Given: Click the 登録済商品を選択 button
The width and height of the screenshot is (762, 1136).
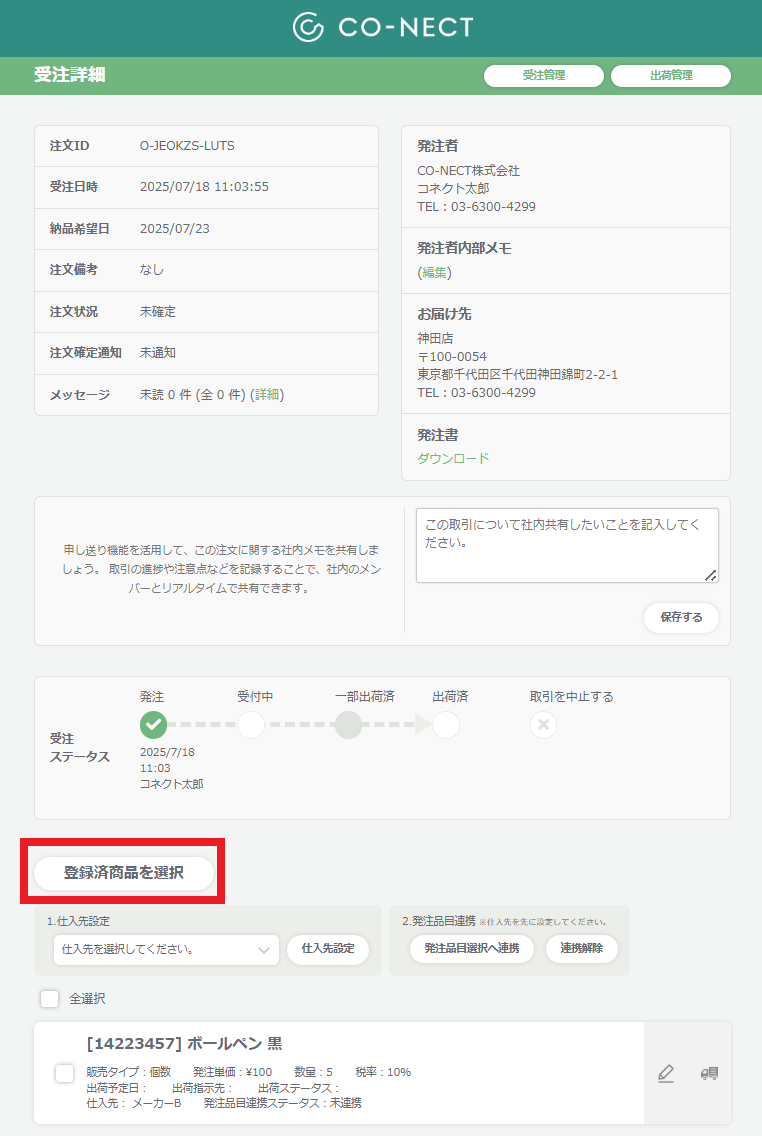Looking at the screenshot, I should (x=124, y=872).
